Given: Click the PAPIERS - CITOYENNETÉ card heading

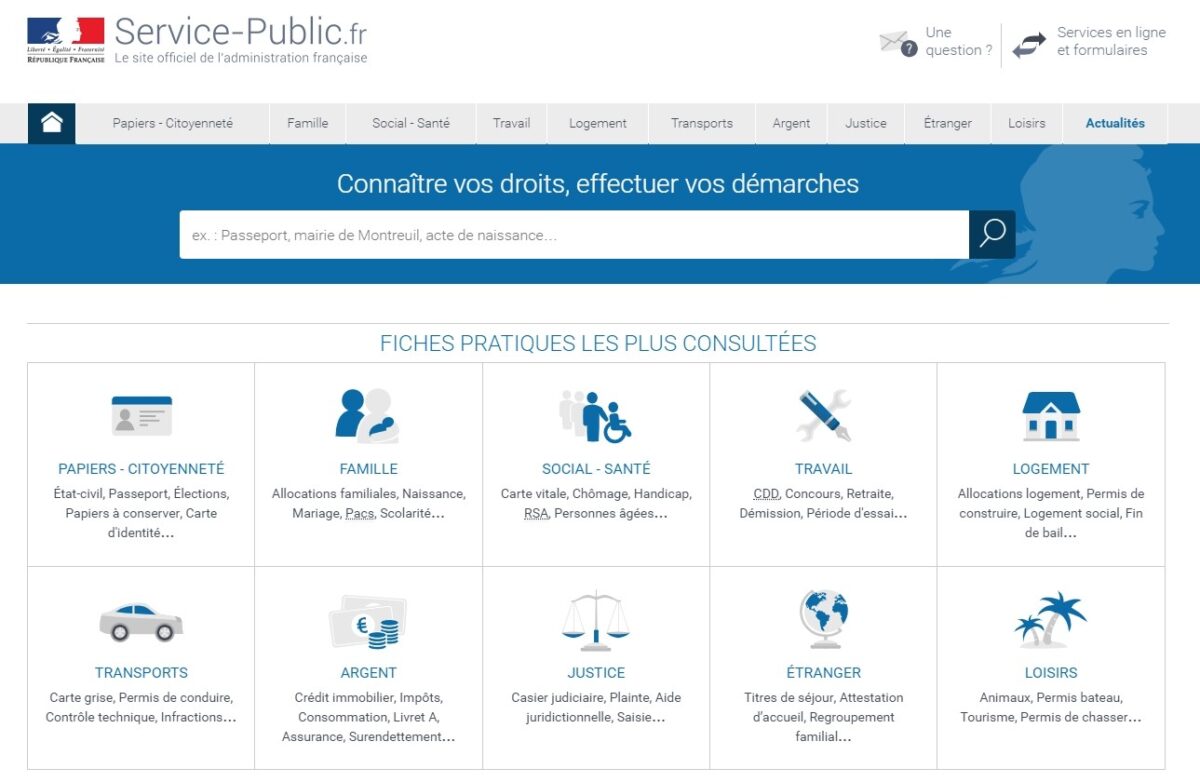Looking at the screenshot, I should pyautogui.click(x=141, y=469).
